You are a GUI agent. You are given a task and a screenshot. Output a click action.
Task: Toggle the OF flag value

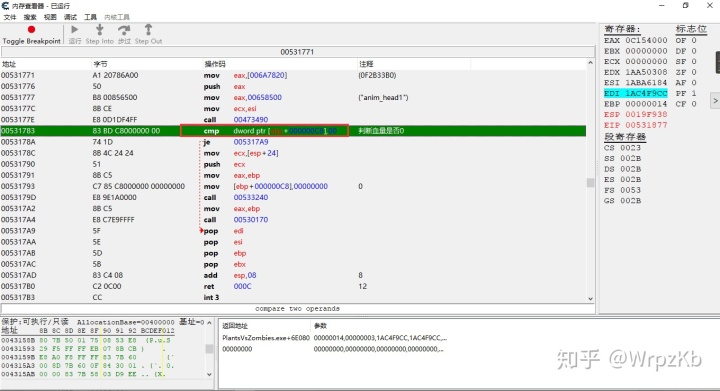686,40
